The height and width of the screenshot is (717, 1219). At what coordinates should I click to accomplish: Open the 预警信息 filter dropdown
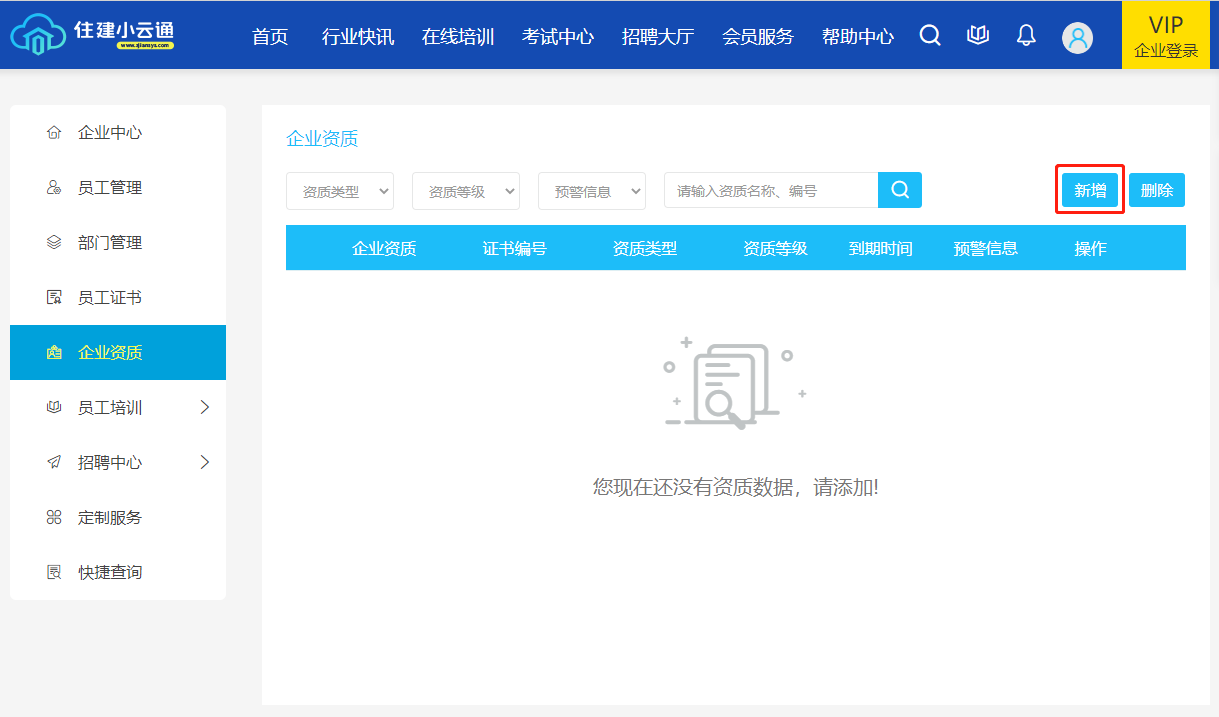pyautogui.click(x=592, y=191)
